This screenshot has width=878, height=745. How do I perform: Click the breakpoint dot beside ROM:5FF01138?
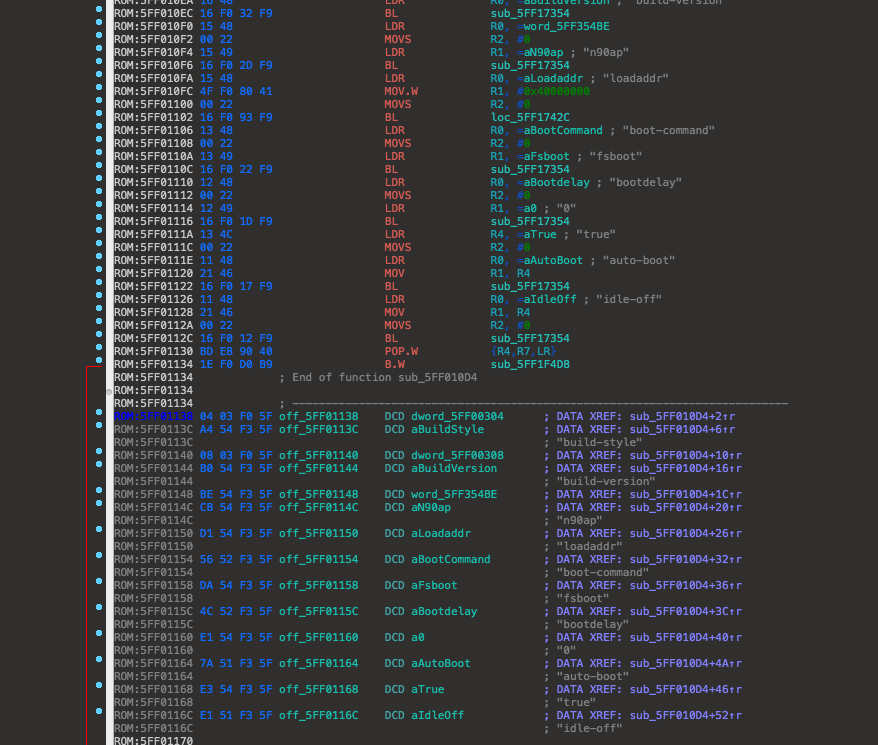pos(98,412)
